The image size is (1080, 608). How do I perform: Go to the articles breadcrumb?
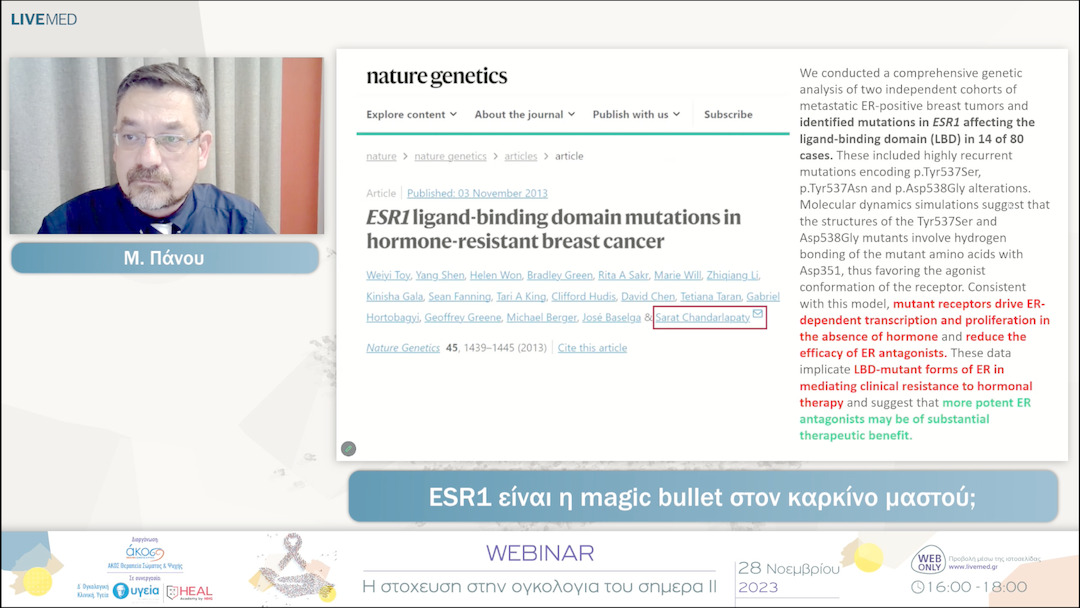520,156
